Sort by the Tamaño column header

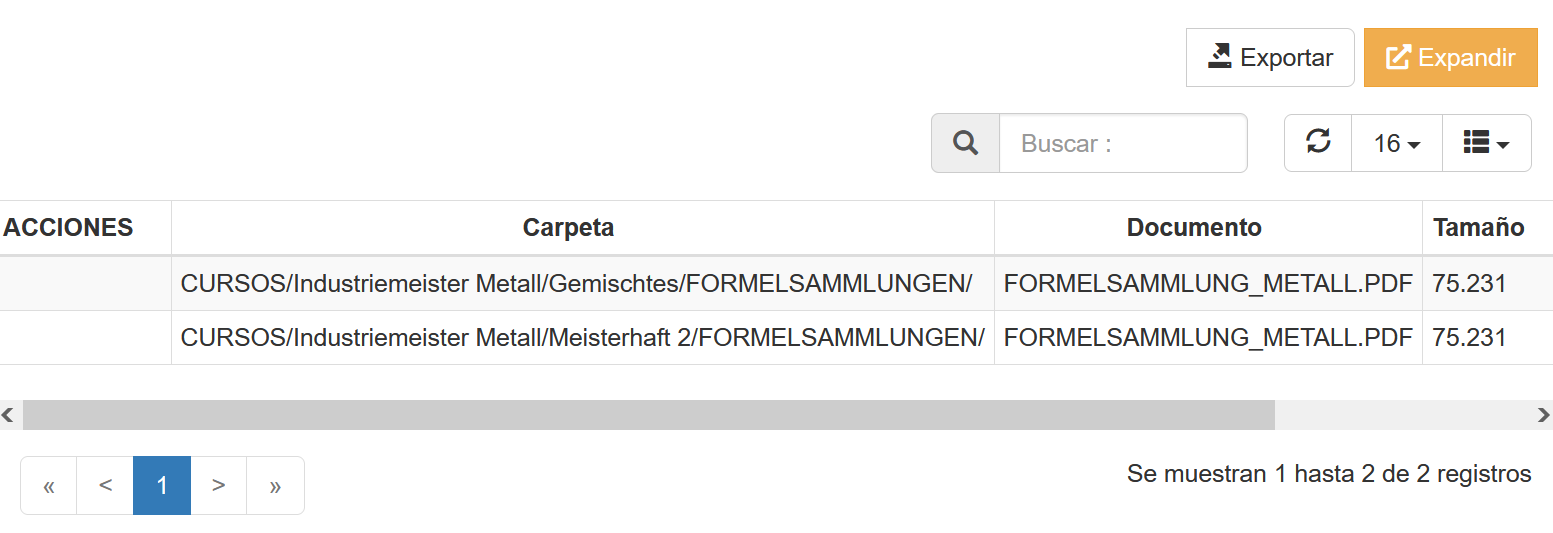[1478, 228]
